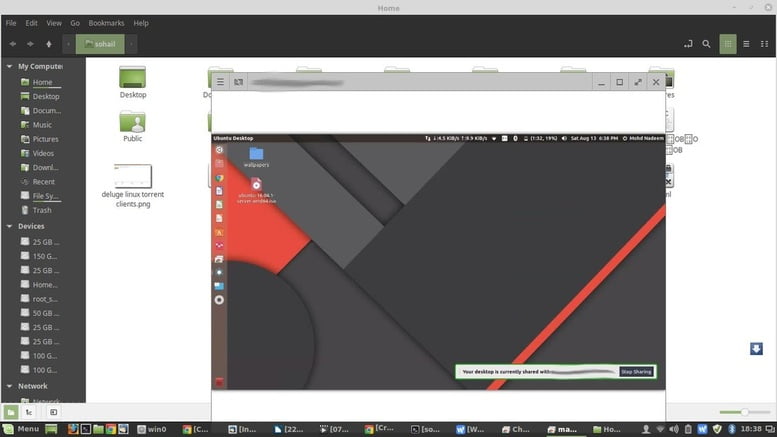The height and width of the screenshot is (437, 777).
Task: Switch to compact view
Action: (x=765, y=44)
